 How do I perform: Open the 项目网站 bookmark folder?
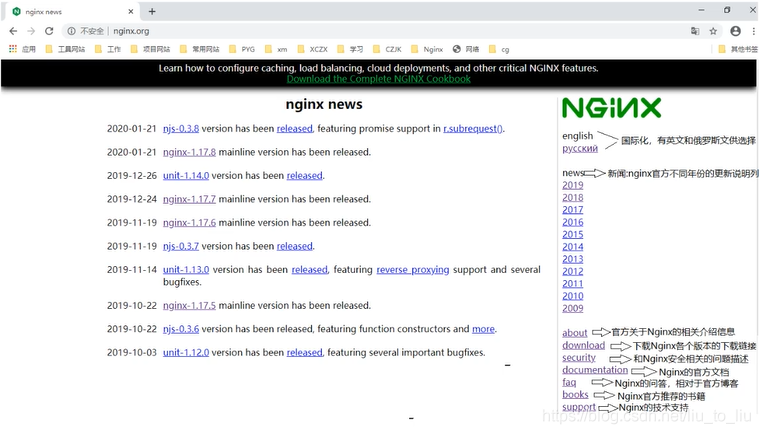coord(150,49)
